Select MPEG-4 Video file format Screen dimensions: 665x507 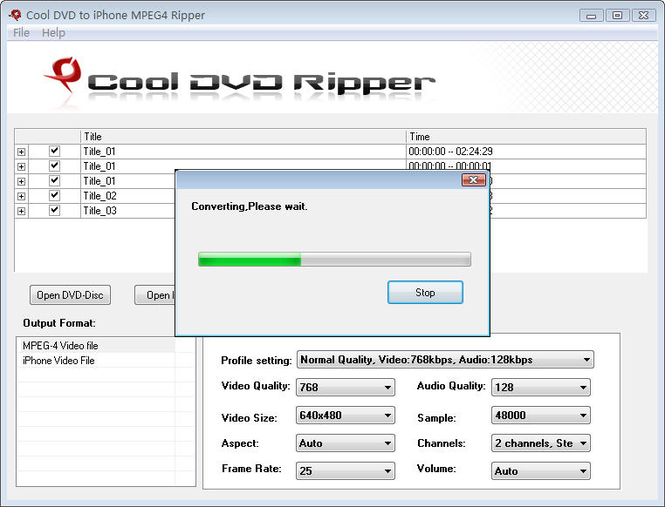click(60, 346)
